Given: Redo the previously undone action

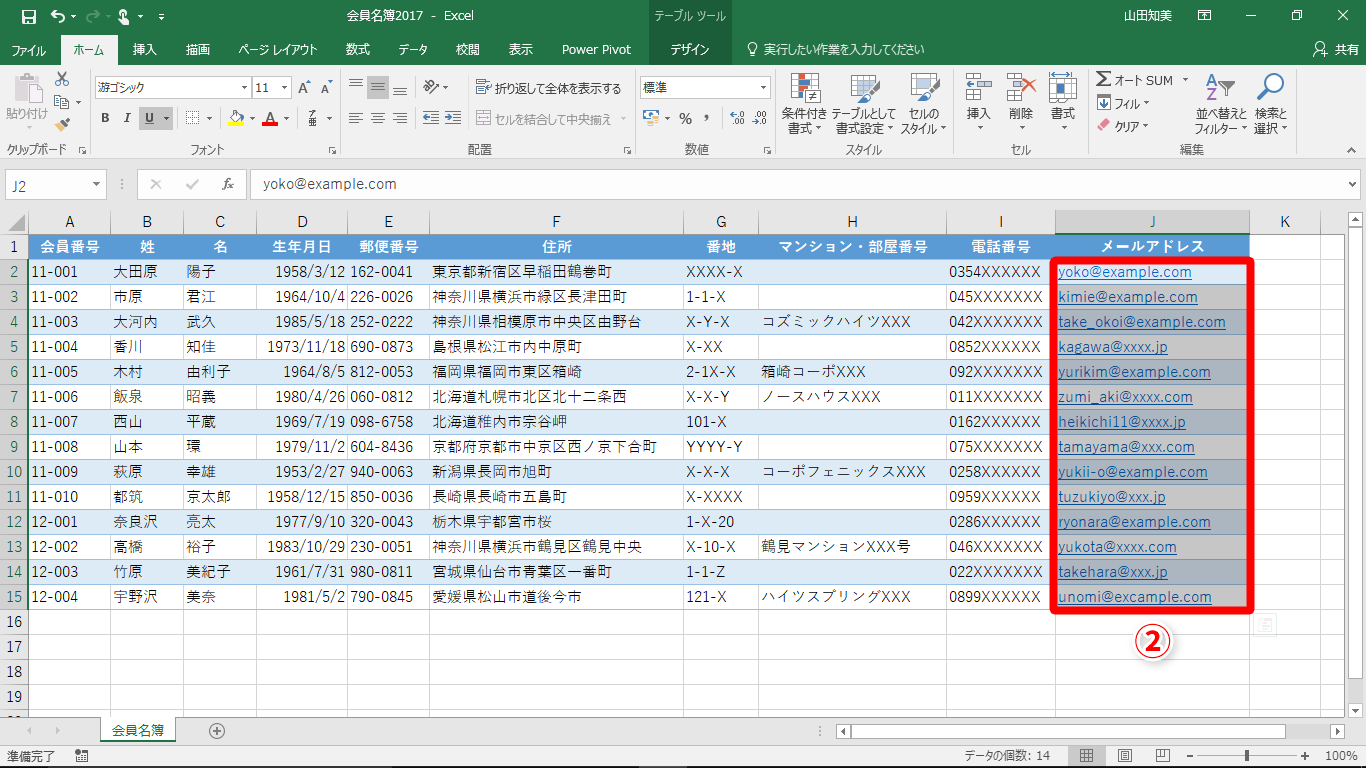Looking at the screenshot, I should [93, 16].
